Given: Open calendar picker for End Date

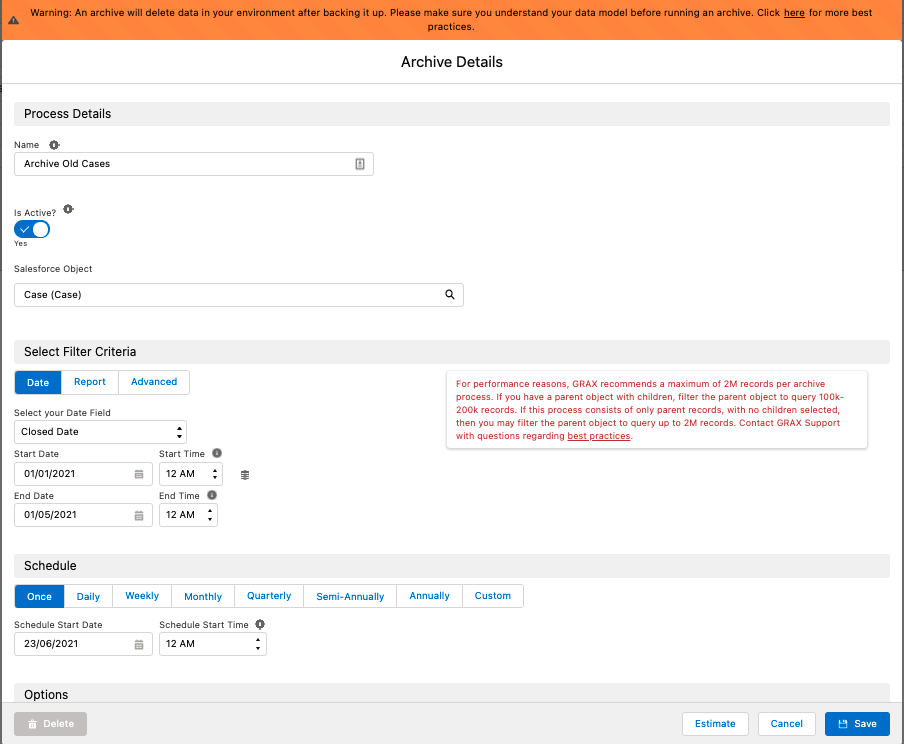Looking at the screenshot, I should (x=139, y=516).
